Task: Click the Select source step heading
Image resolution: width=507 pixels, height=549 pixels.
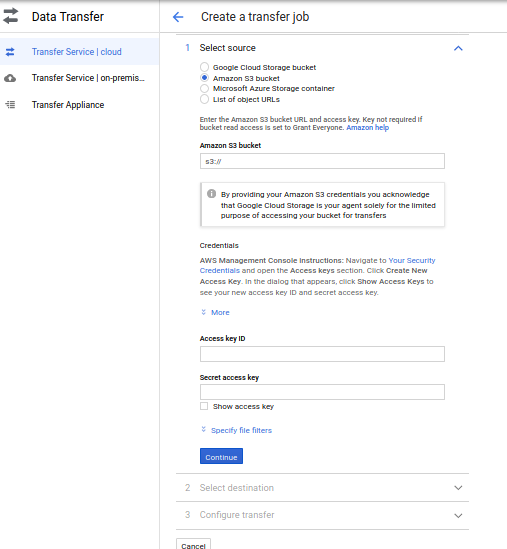Action: (228, 48)
